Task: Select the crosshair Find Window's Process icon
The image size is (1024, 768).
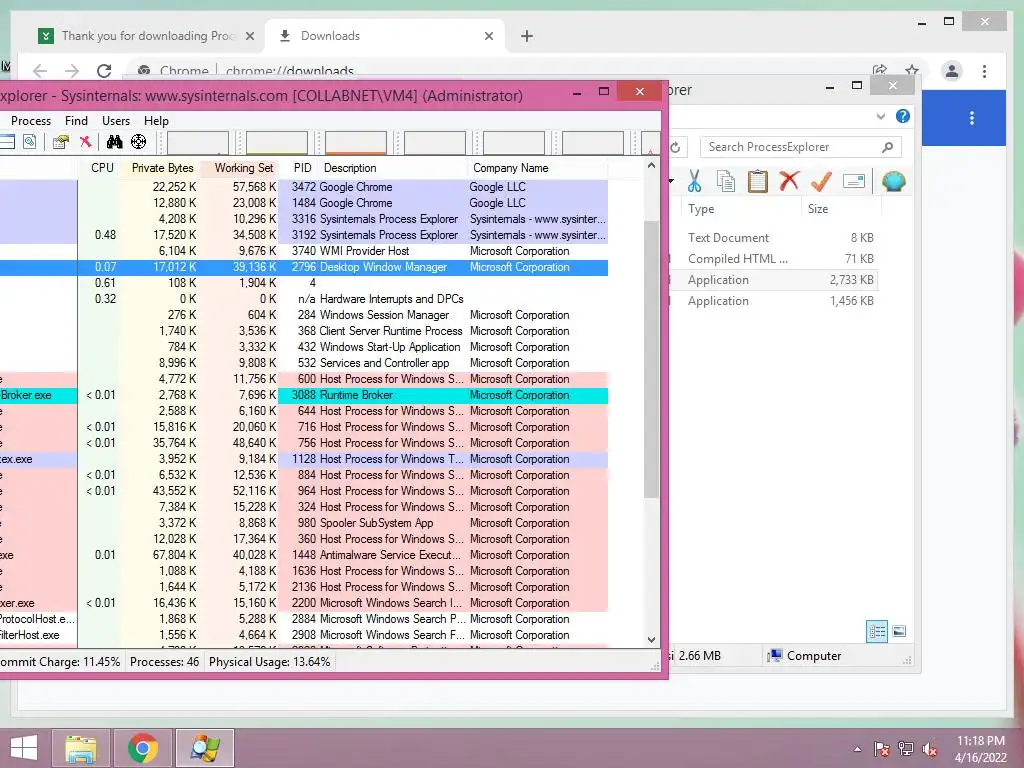Action: click(138, 142)
